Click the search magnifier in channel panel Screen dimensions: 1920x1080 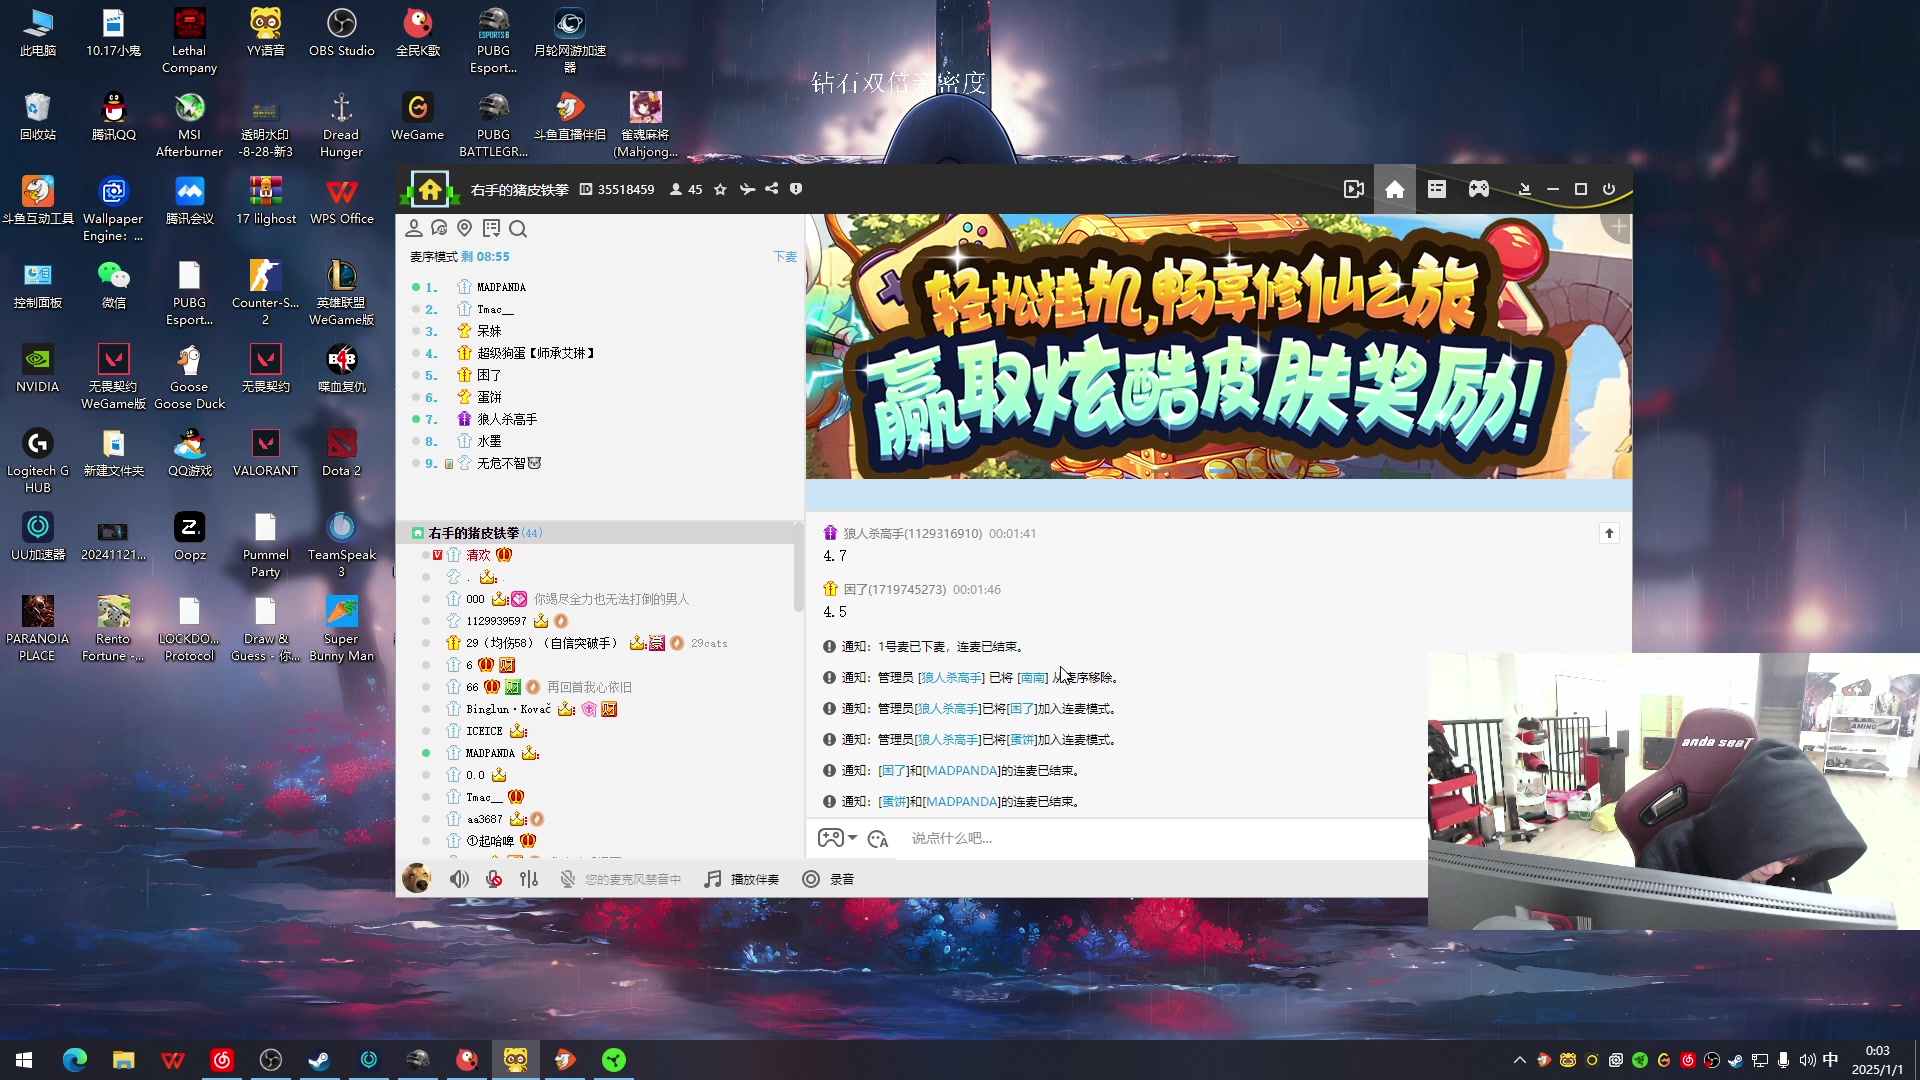tap(518, 228)
